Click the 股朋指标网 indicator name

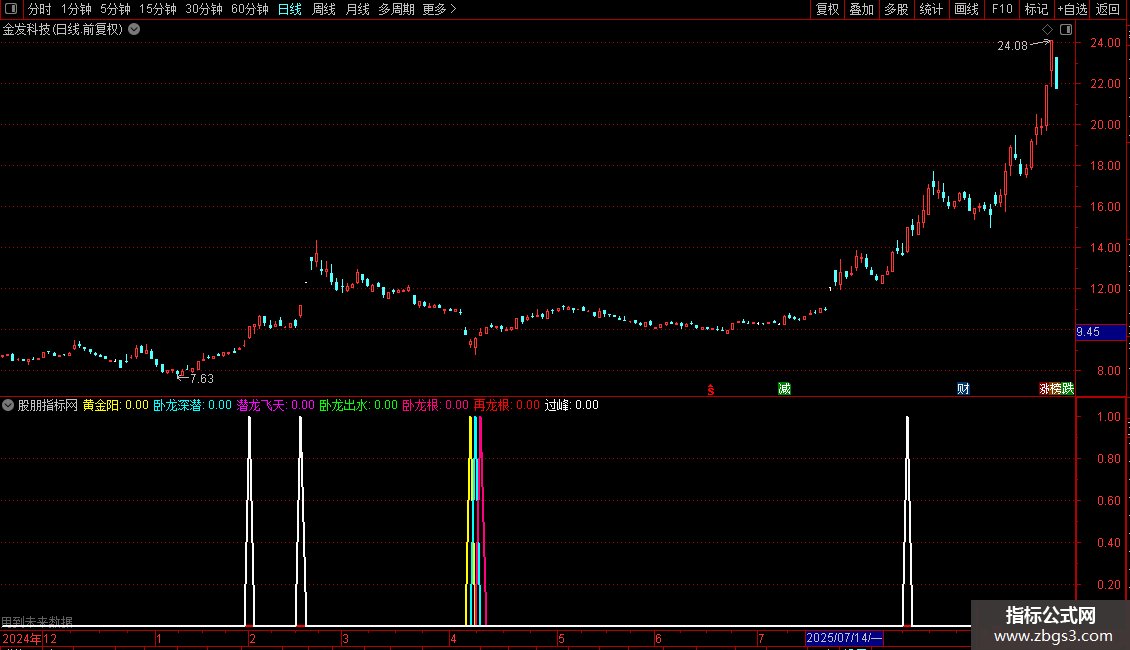pyautogui.click(x=48, y=405)
